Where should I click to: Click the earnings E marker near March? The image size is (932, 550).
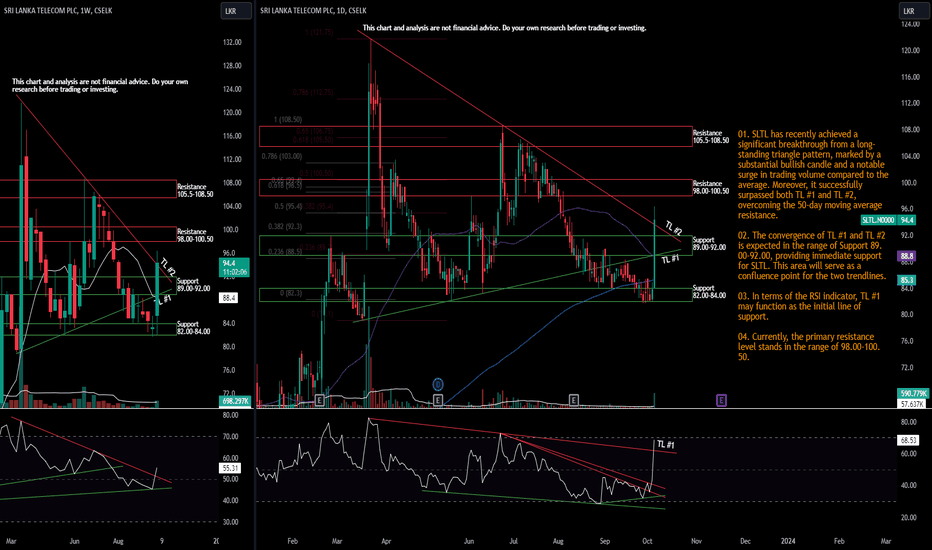(319, 400)
